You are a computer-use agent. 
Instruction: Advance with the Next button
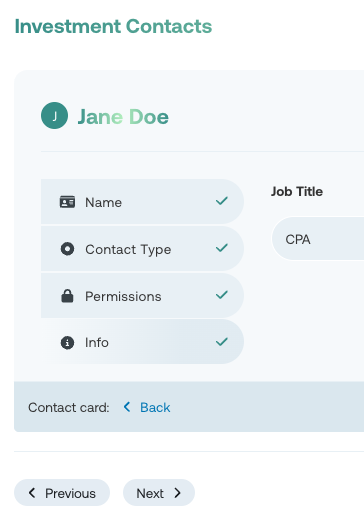(x=159, y=493)
